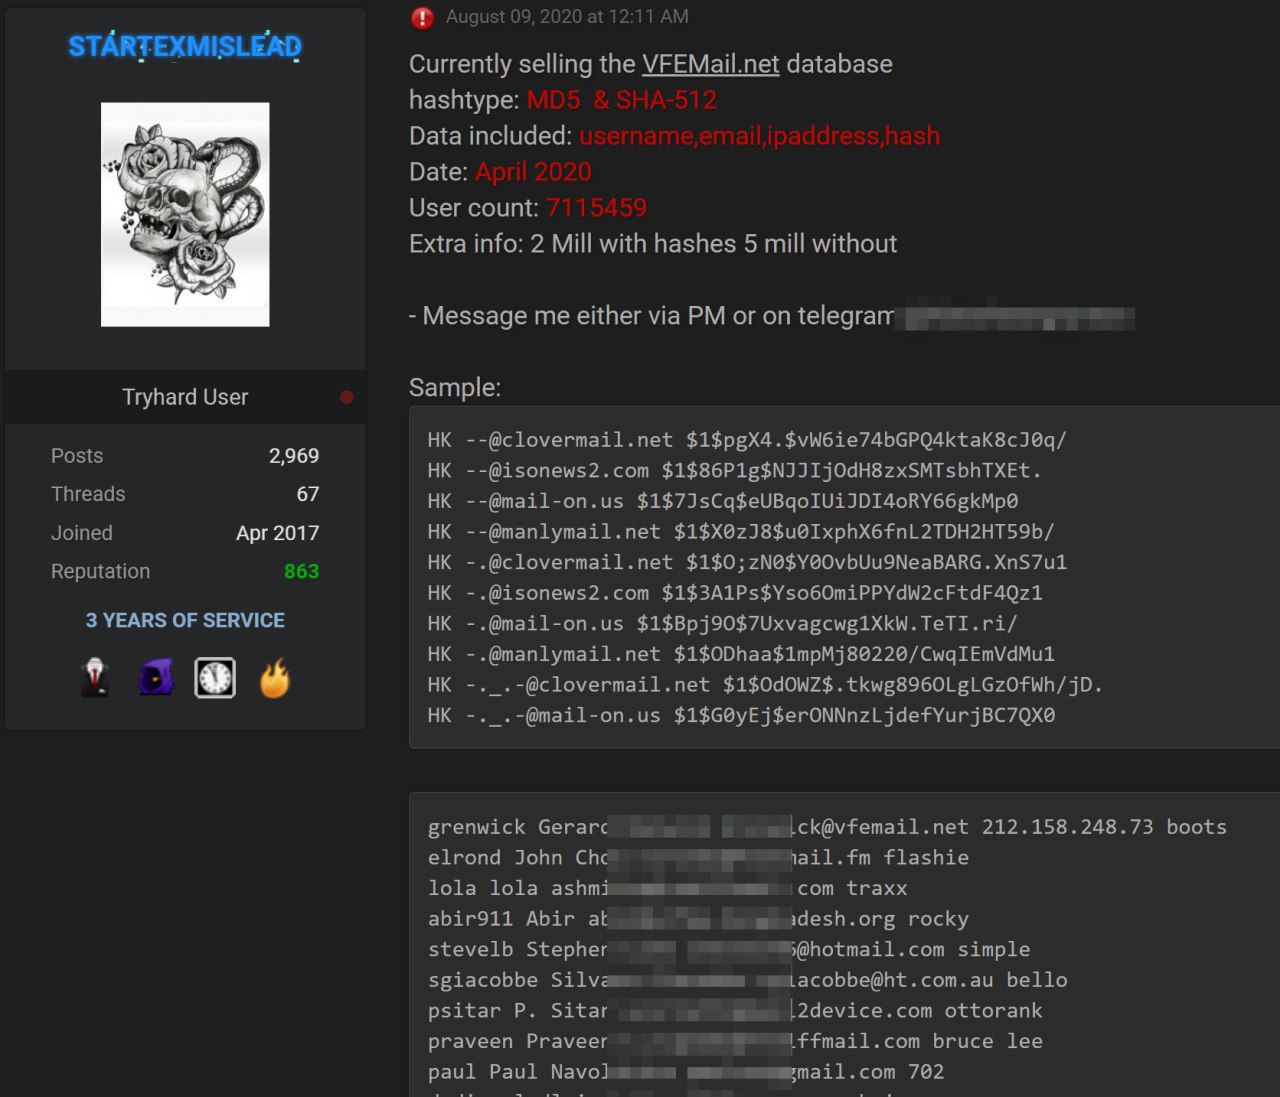Open the STARTEXMISLEAD username profile link
The image size is (1280, 1097).
[x=185, y=47]
